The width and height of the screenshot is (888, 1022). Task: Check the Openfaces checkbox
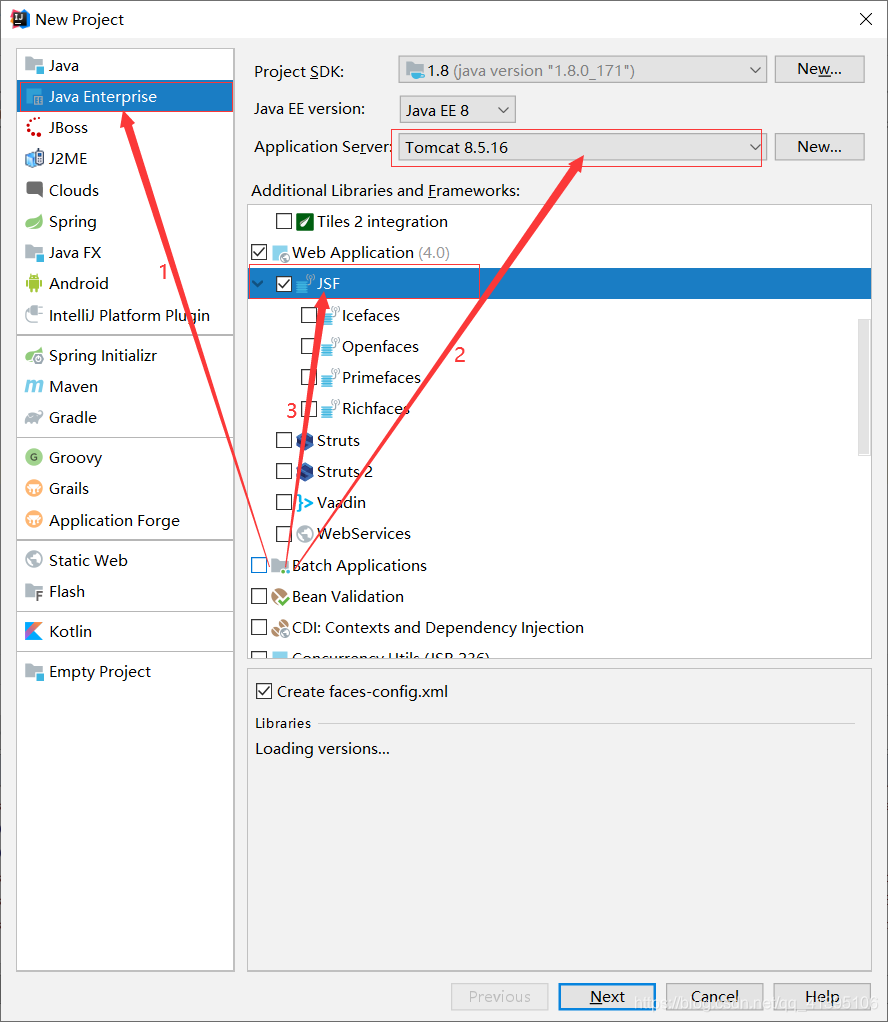coord(309,346)
